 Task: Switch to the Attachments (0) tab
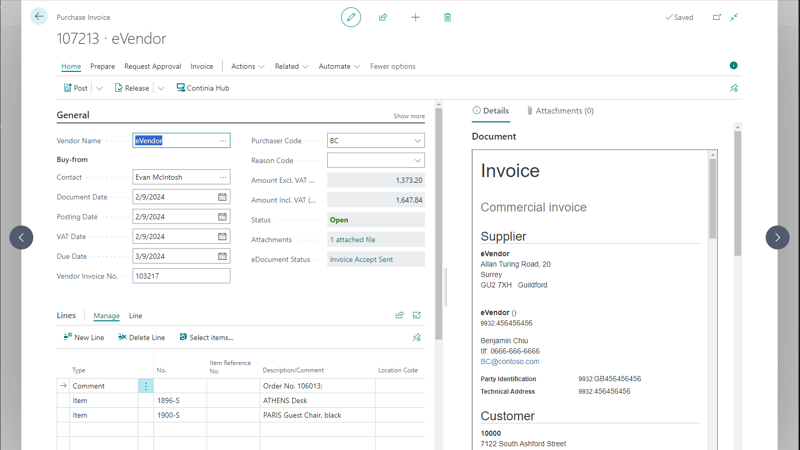click(560, 111)
